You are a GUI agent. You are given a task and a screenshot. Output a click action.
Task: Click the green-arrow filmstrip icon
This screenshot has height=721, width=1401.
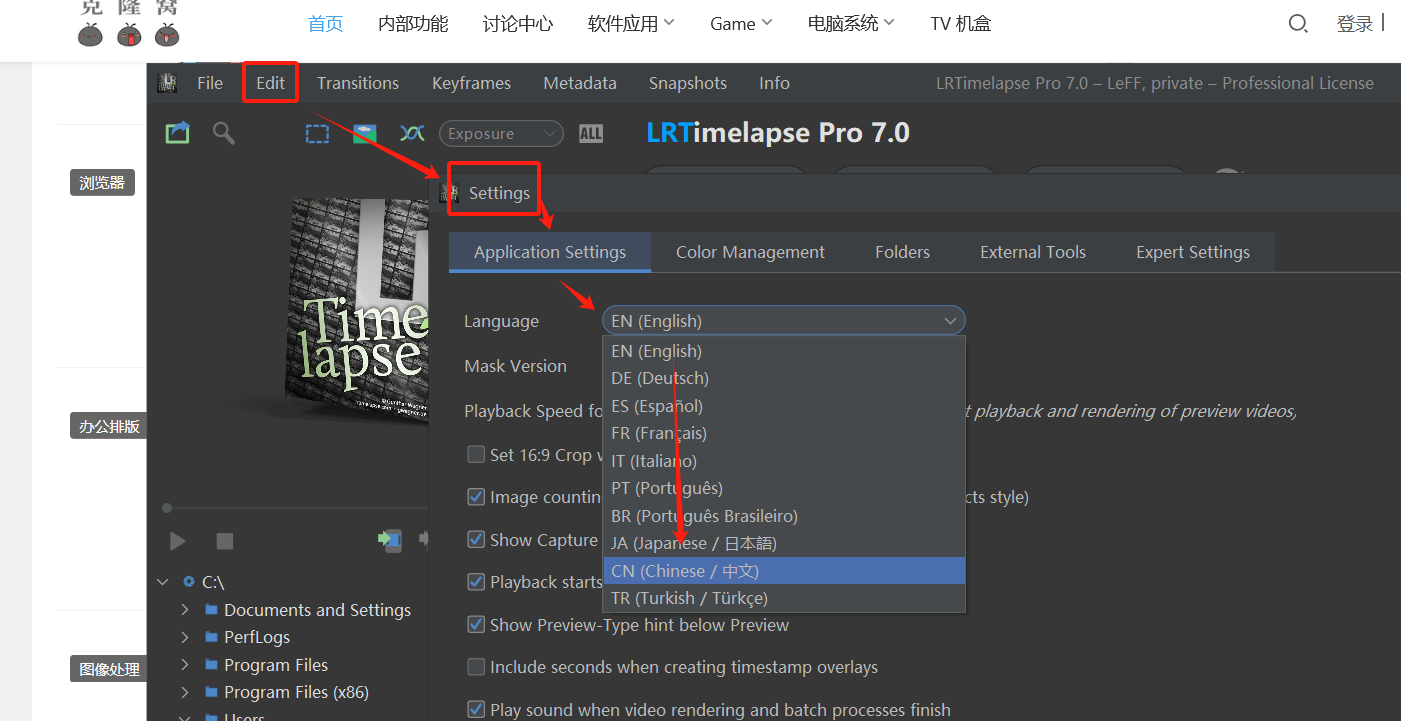390,540
